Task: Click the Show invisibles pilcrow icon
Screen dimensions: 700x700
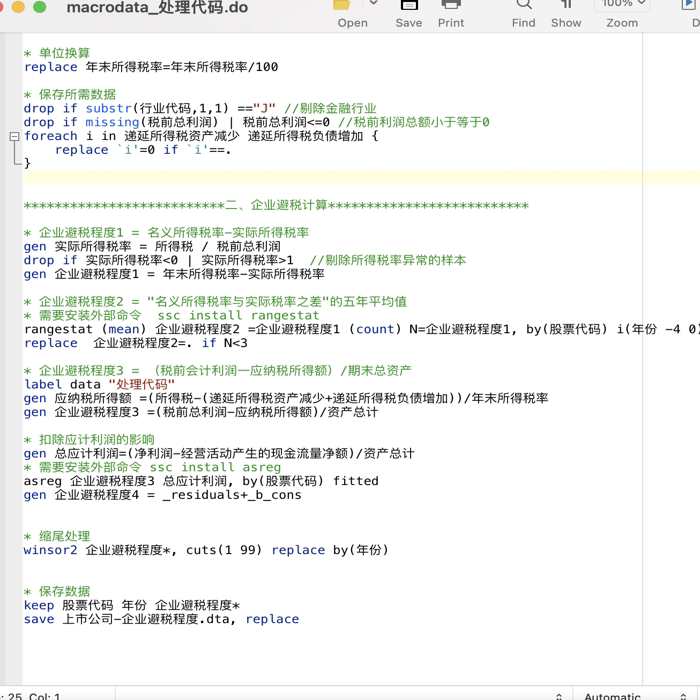Action: 566,4
